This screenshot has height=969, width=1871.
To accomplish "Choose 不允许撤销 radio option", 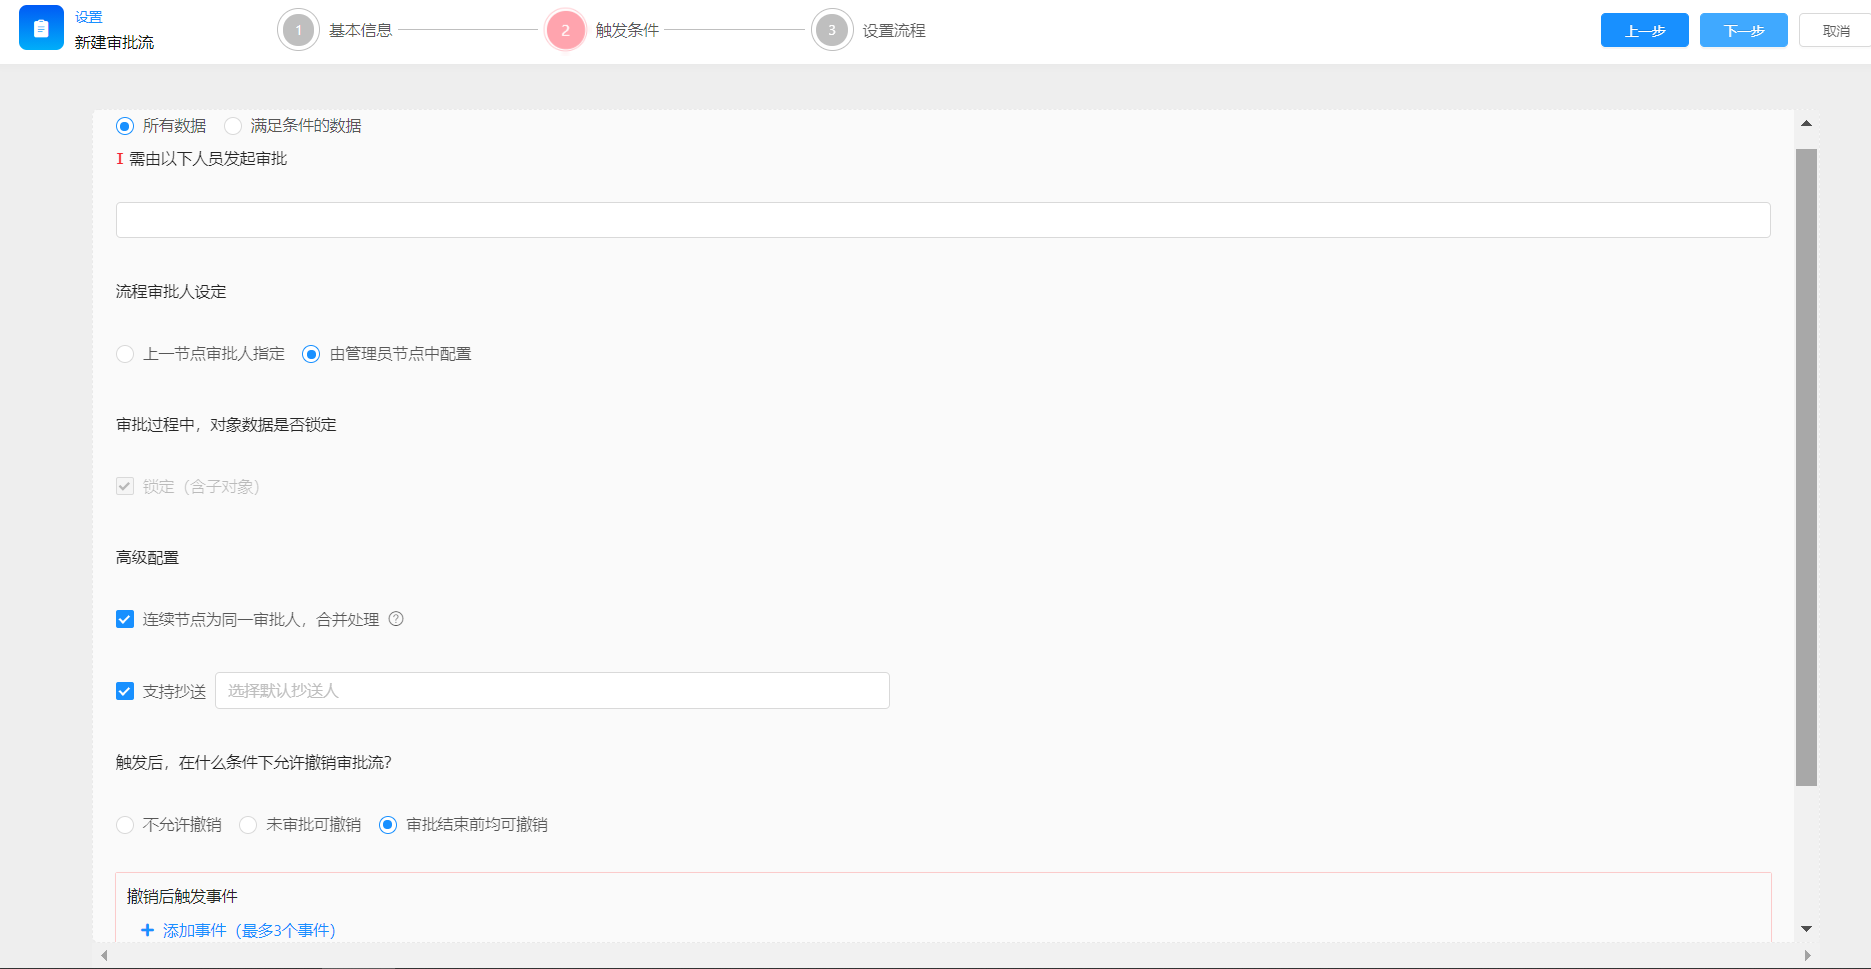I will (x=125, y=825).
